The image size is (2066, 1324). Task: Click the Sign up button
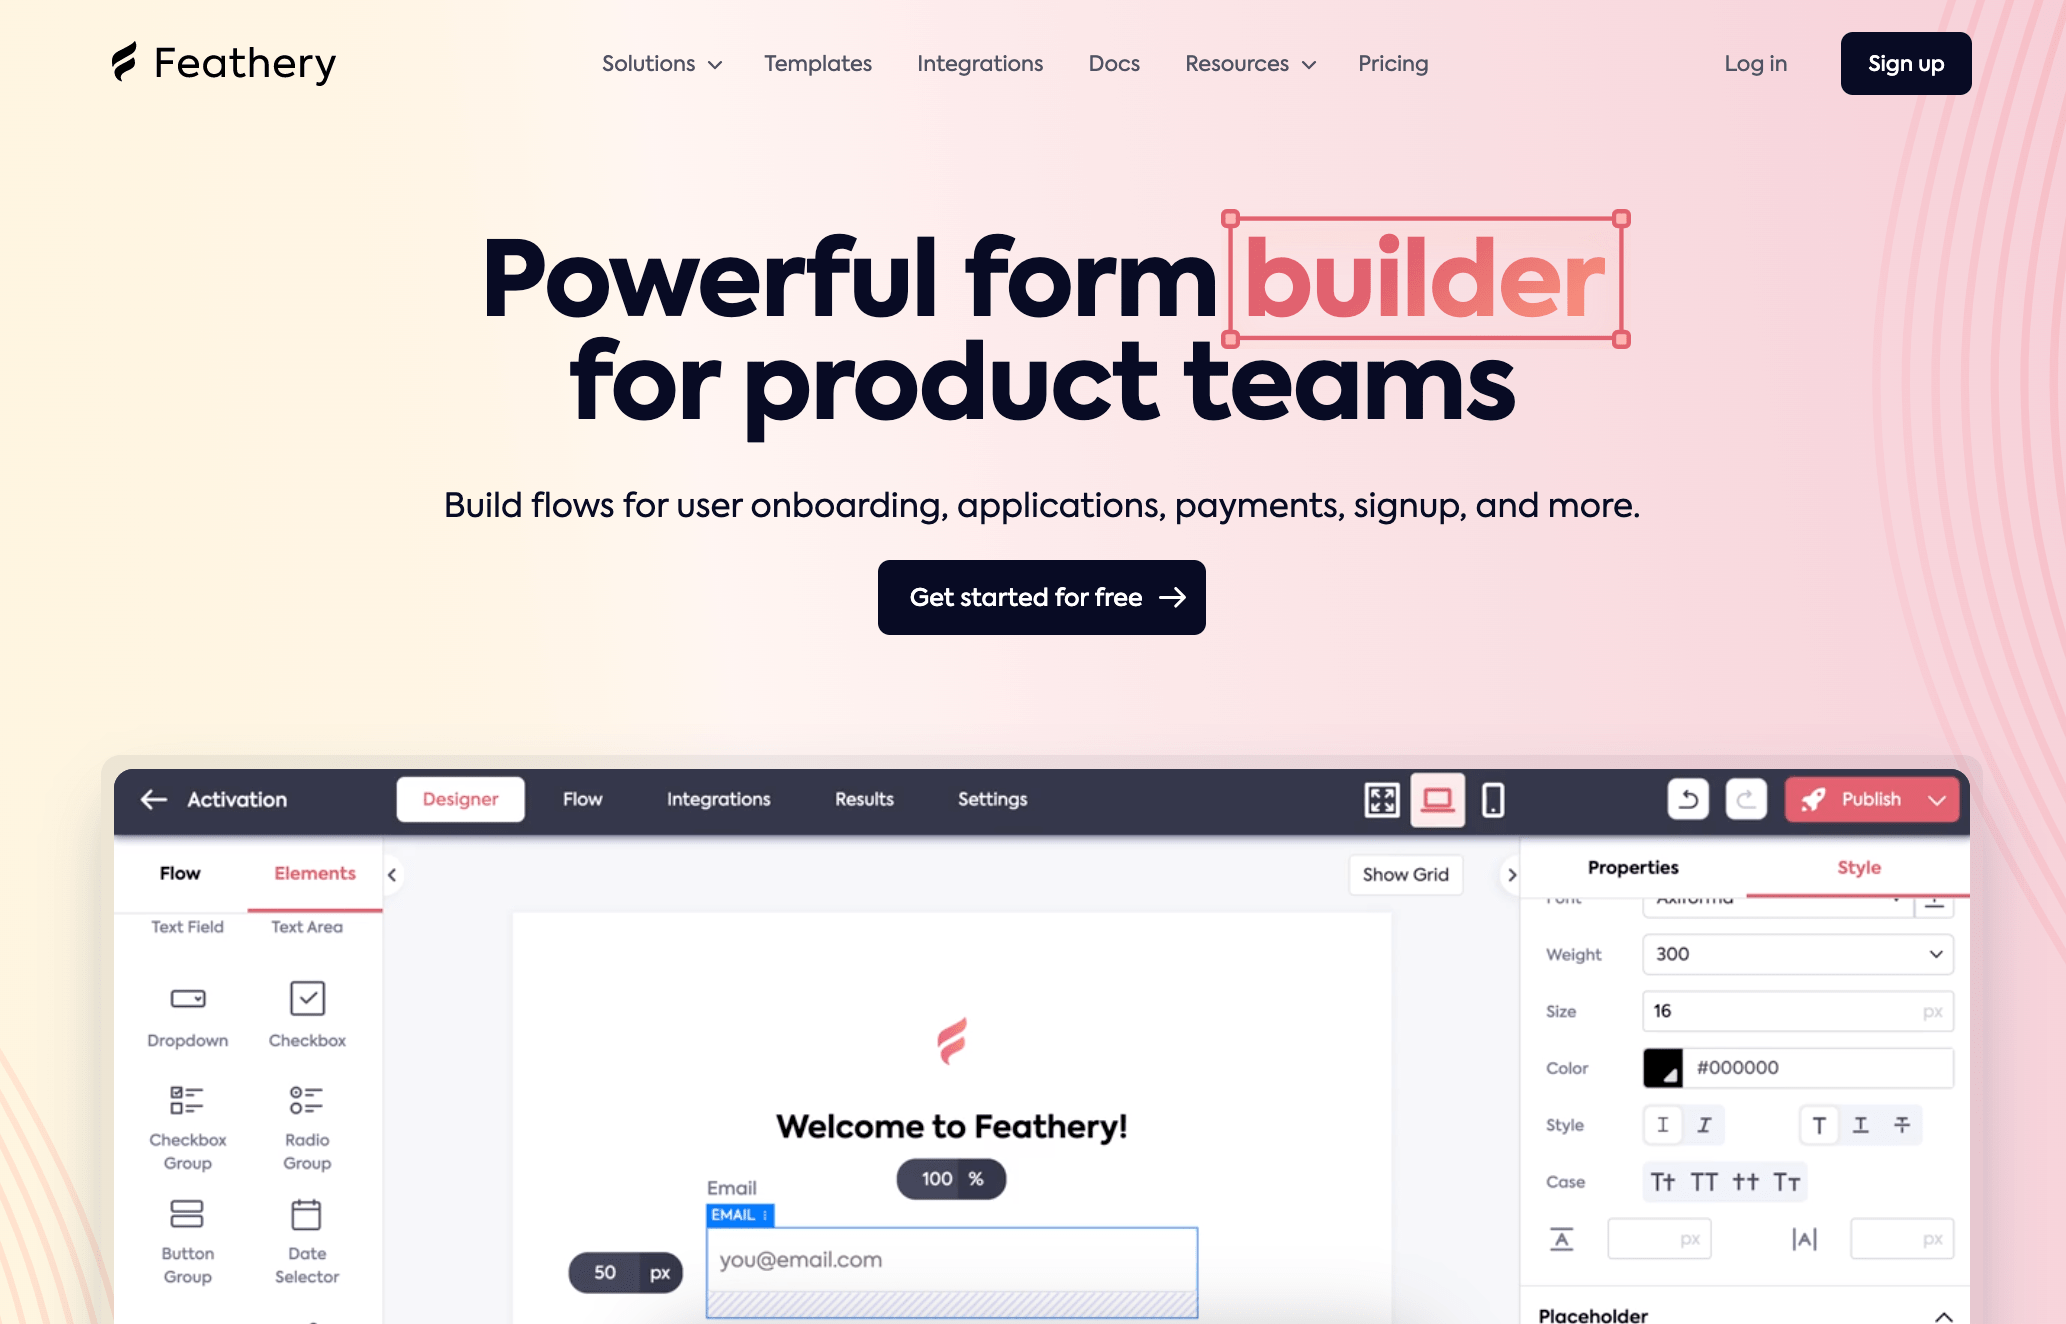click(1905, 63)
